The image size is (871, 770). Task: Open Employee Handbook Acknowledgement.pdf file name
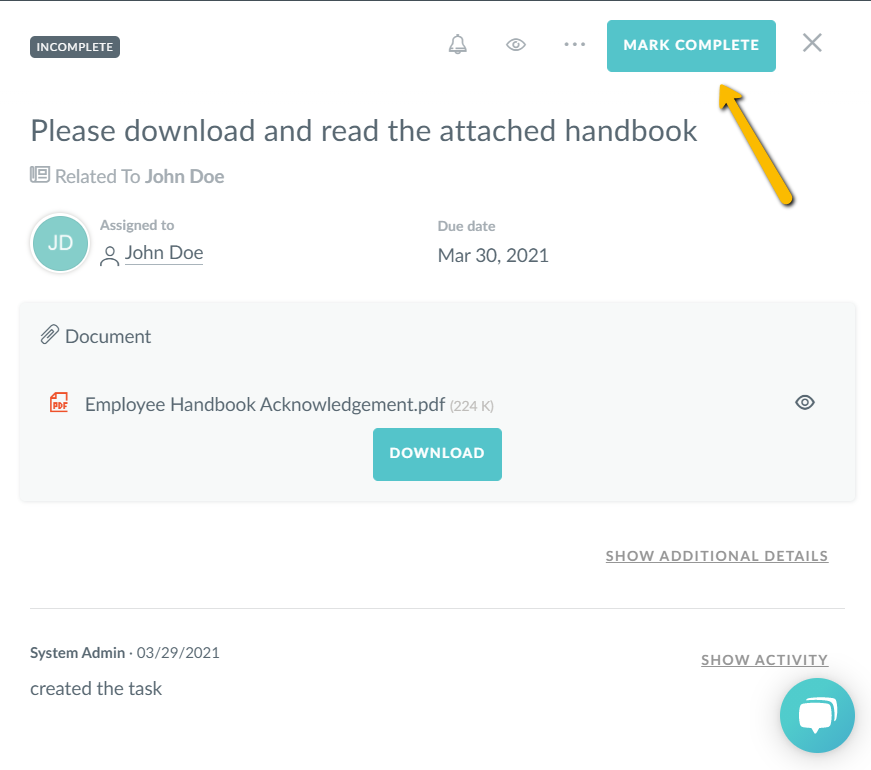coord(265,405)
